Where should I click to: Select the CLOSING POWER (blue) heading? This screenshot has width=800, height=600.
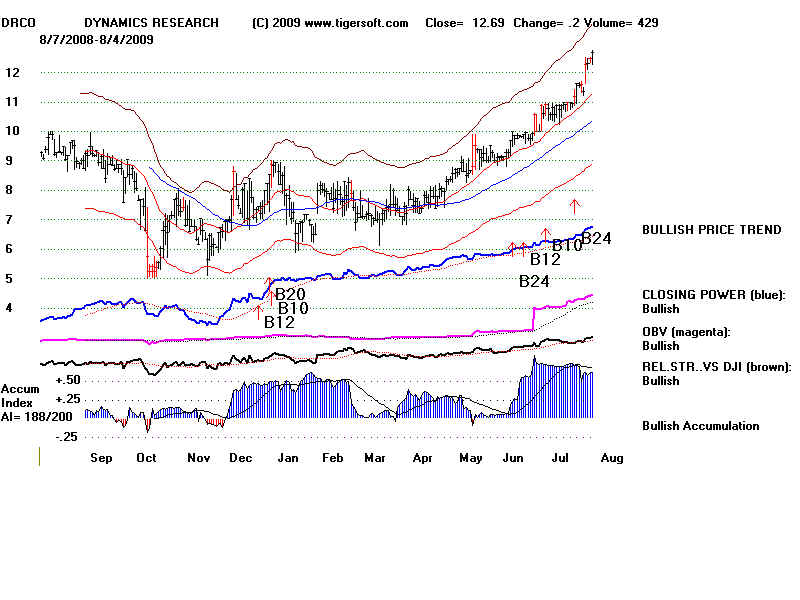[714, 295]
